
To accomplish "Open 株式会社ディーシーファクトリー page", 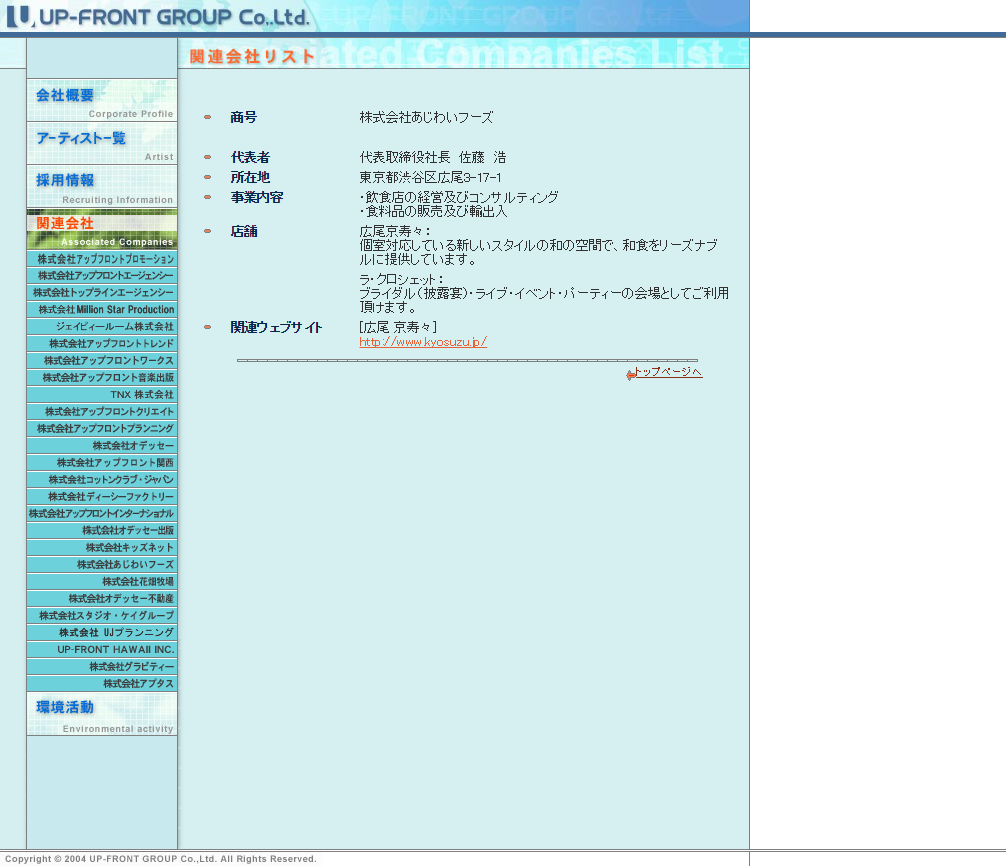I will tap(102, 497).
